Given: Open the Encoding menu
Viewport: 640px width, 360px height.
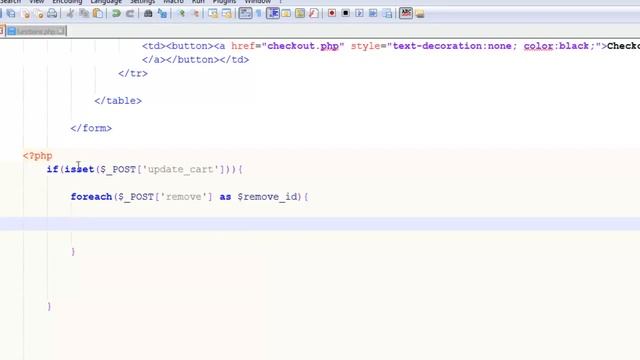Looking at the screenshot, I should [x=67, y=2].
